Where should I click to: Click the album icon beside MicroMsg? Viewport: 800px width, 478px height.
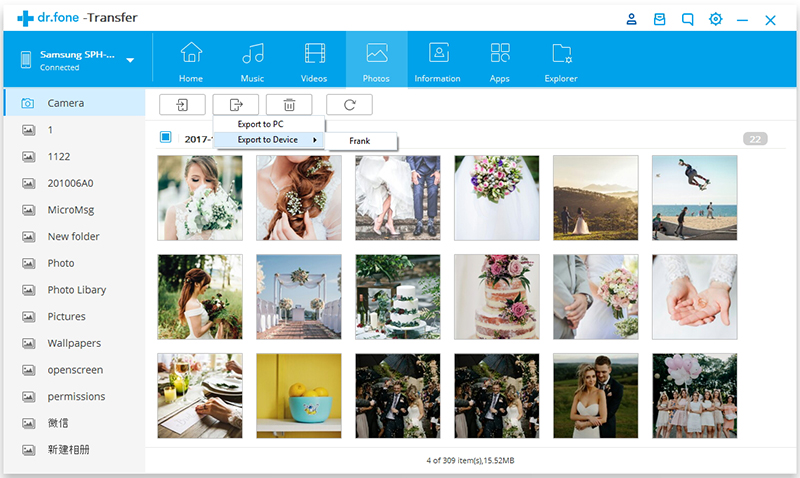point(29,210)
